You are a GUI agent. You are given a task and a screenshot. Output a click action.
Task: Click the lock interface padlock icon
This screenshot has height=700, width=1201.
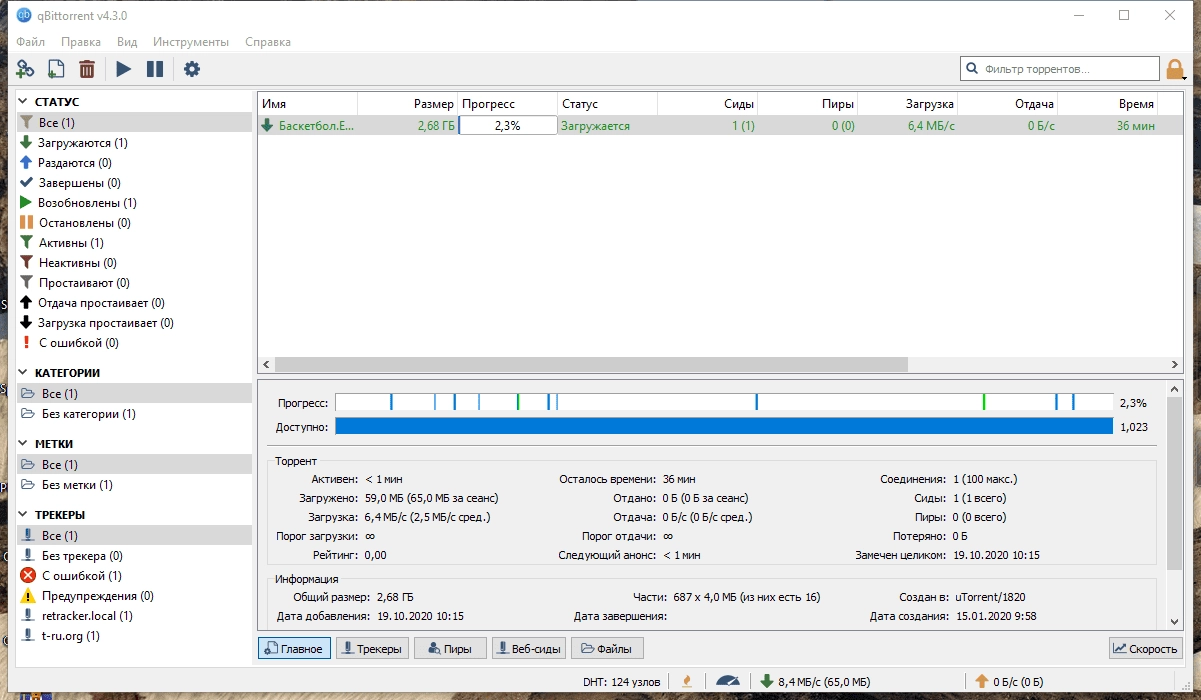[1174, 69]
